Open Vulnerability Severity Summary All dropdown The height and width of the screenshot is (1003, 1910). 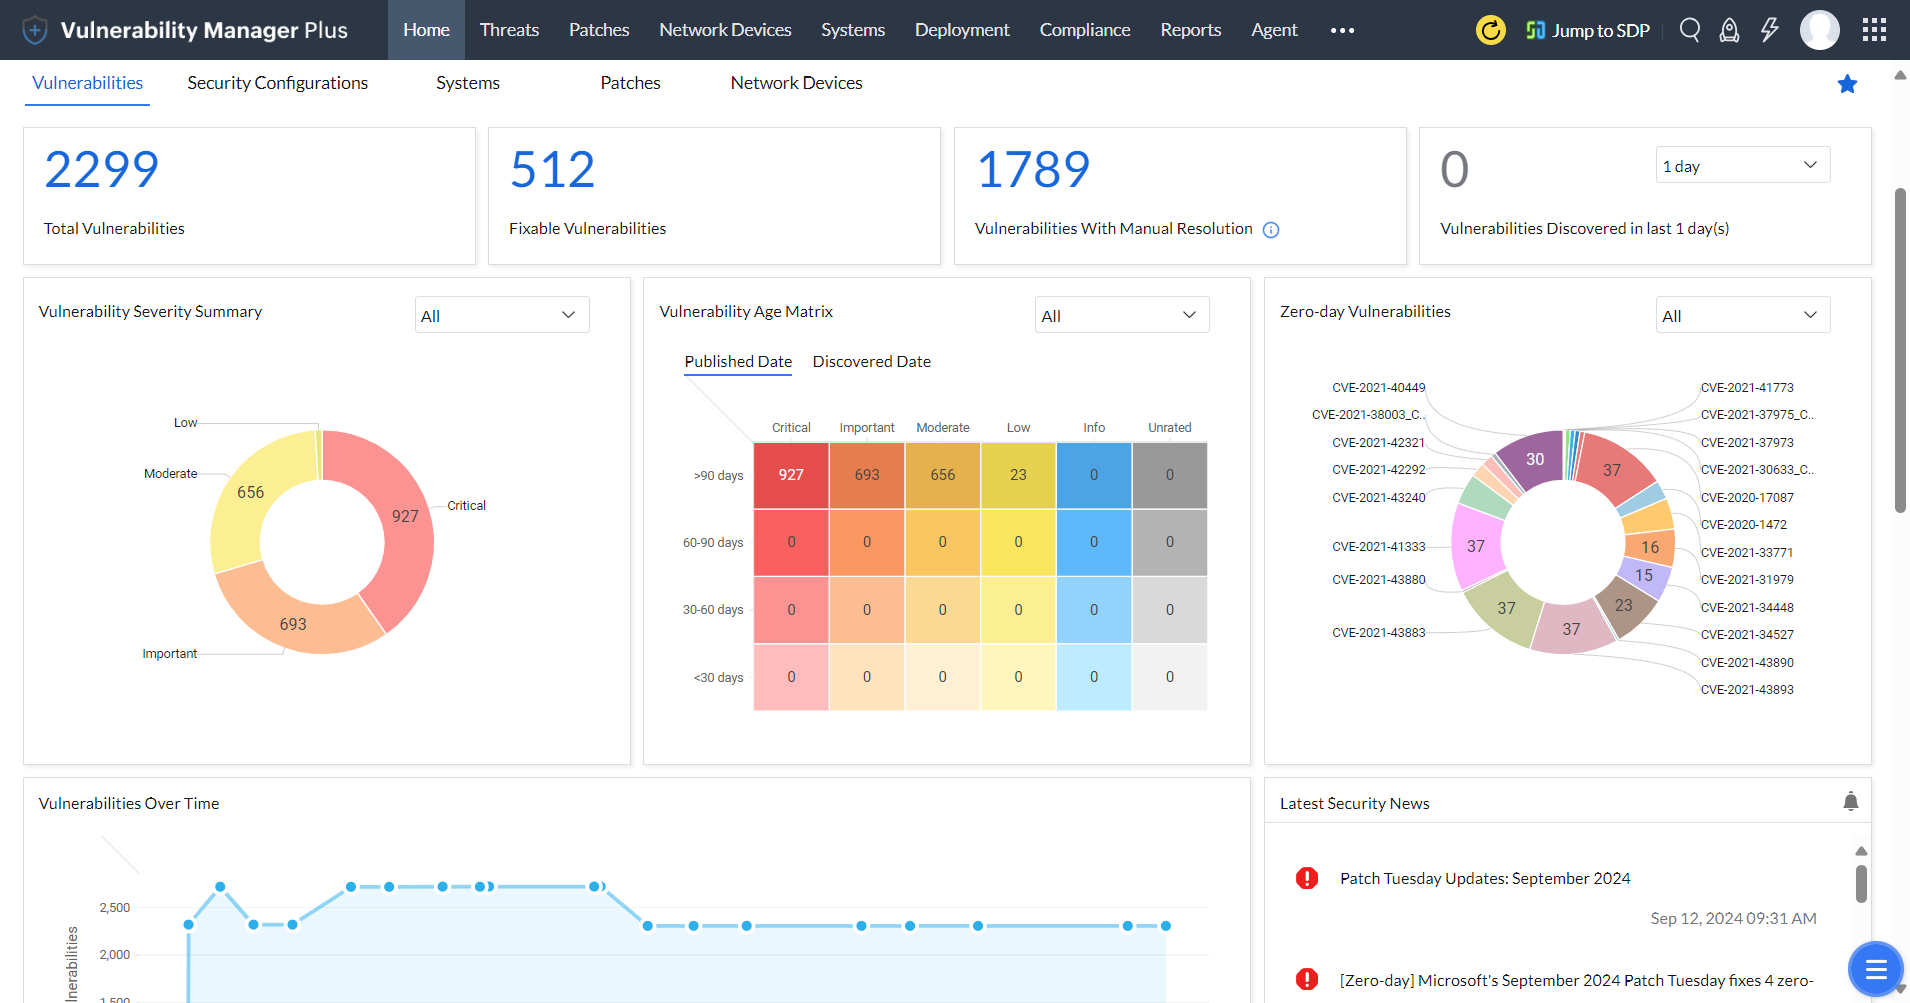[501, 315]
